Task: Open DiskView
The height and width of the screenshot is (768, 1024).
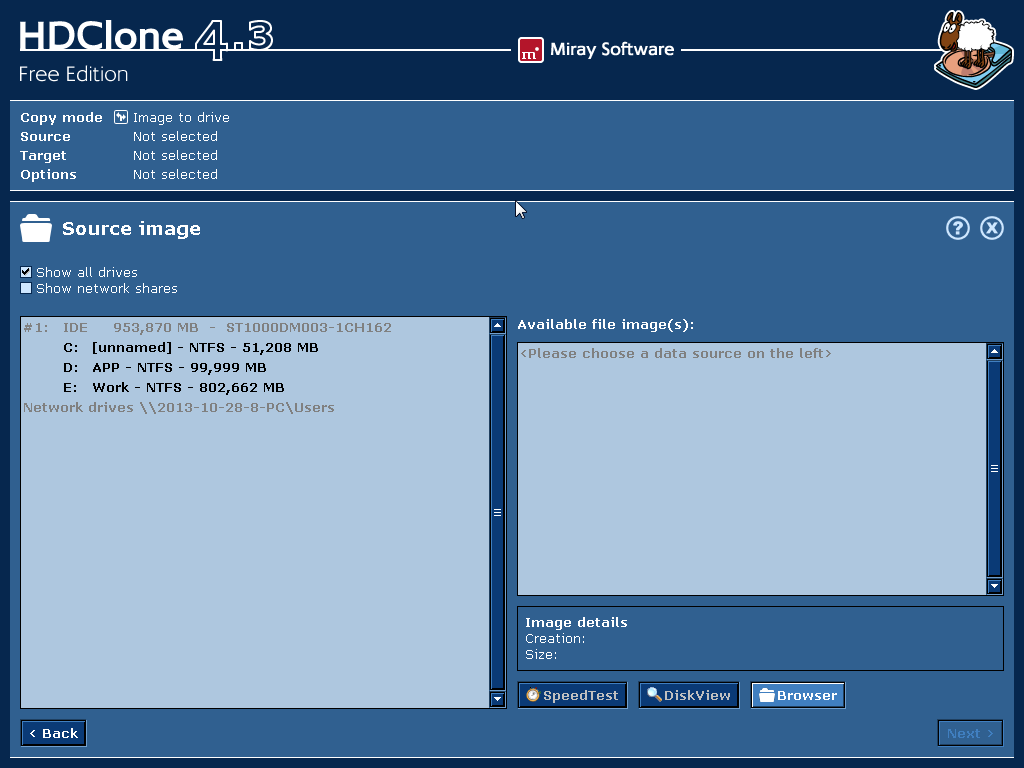Action: pos(688,695)
